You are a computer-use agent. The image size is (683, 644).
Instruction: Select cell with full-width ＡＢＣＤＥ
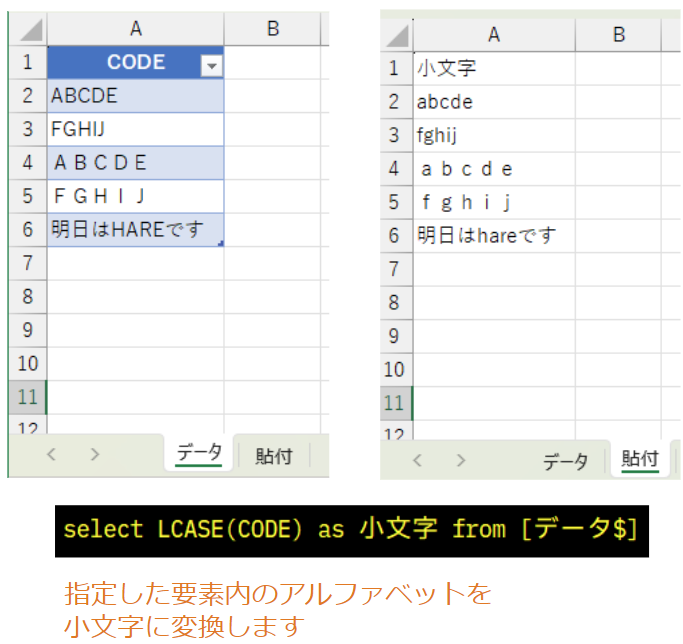[x=135, y=163]
